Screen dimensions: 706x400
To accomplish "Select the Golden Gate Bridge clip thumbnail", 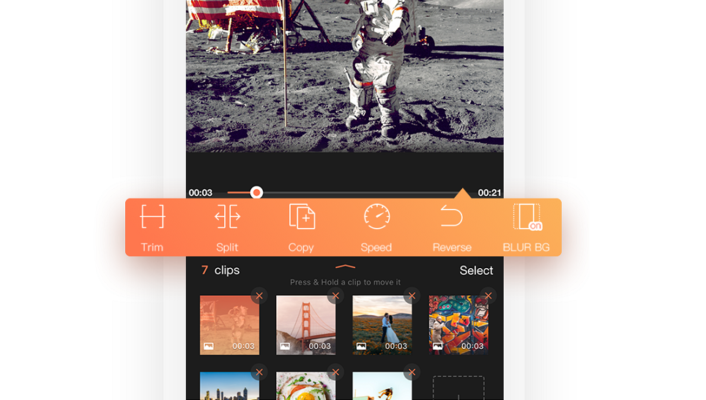I will click(x=306, y=325).
